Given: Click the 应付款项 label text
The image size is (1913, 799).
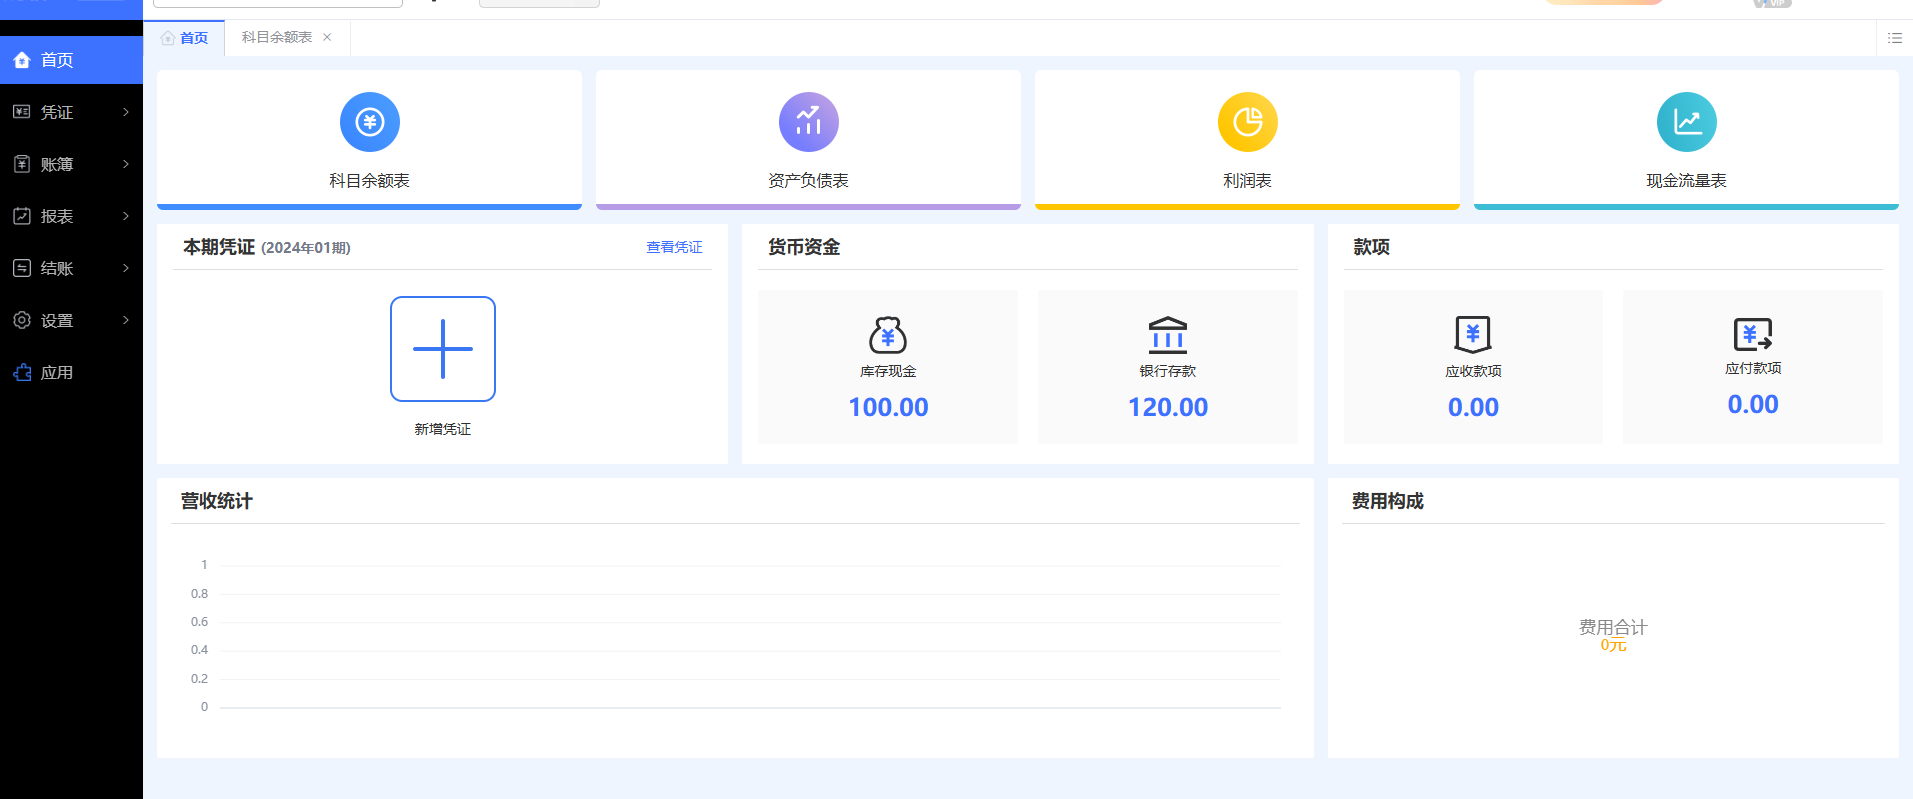Looking at the screenshot, I should [1753, 368].
